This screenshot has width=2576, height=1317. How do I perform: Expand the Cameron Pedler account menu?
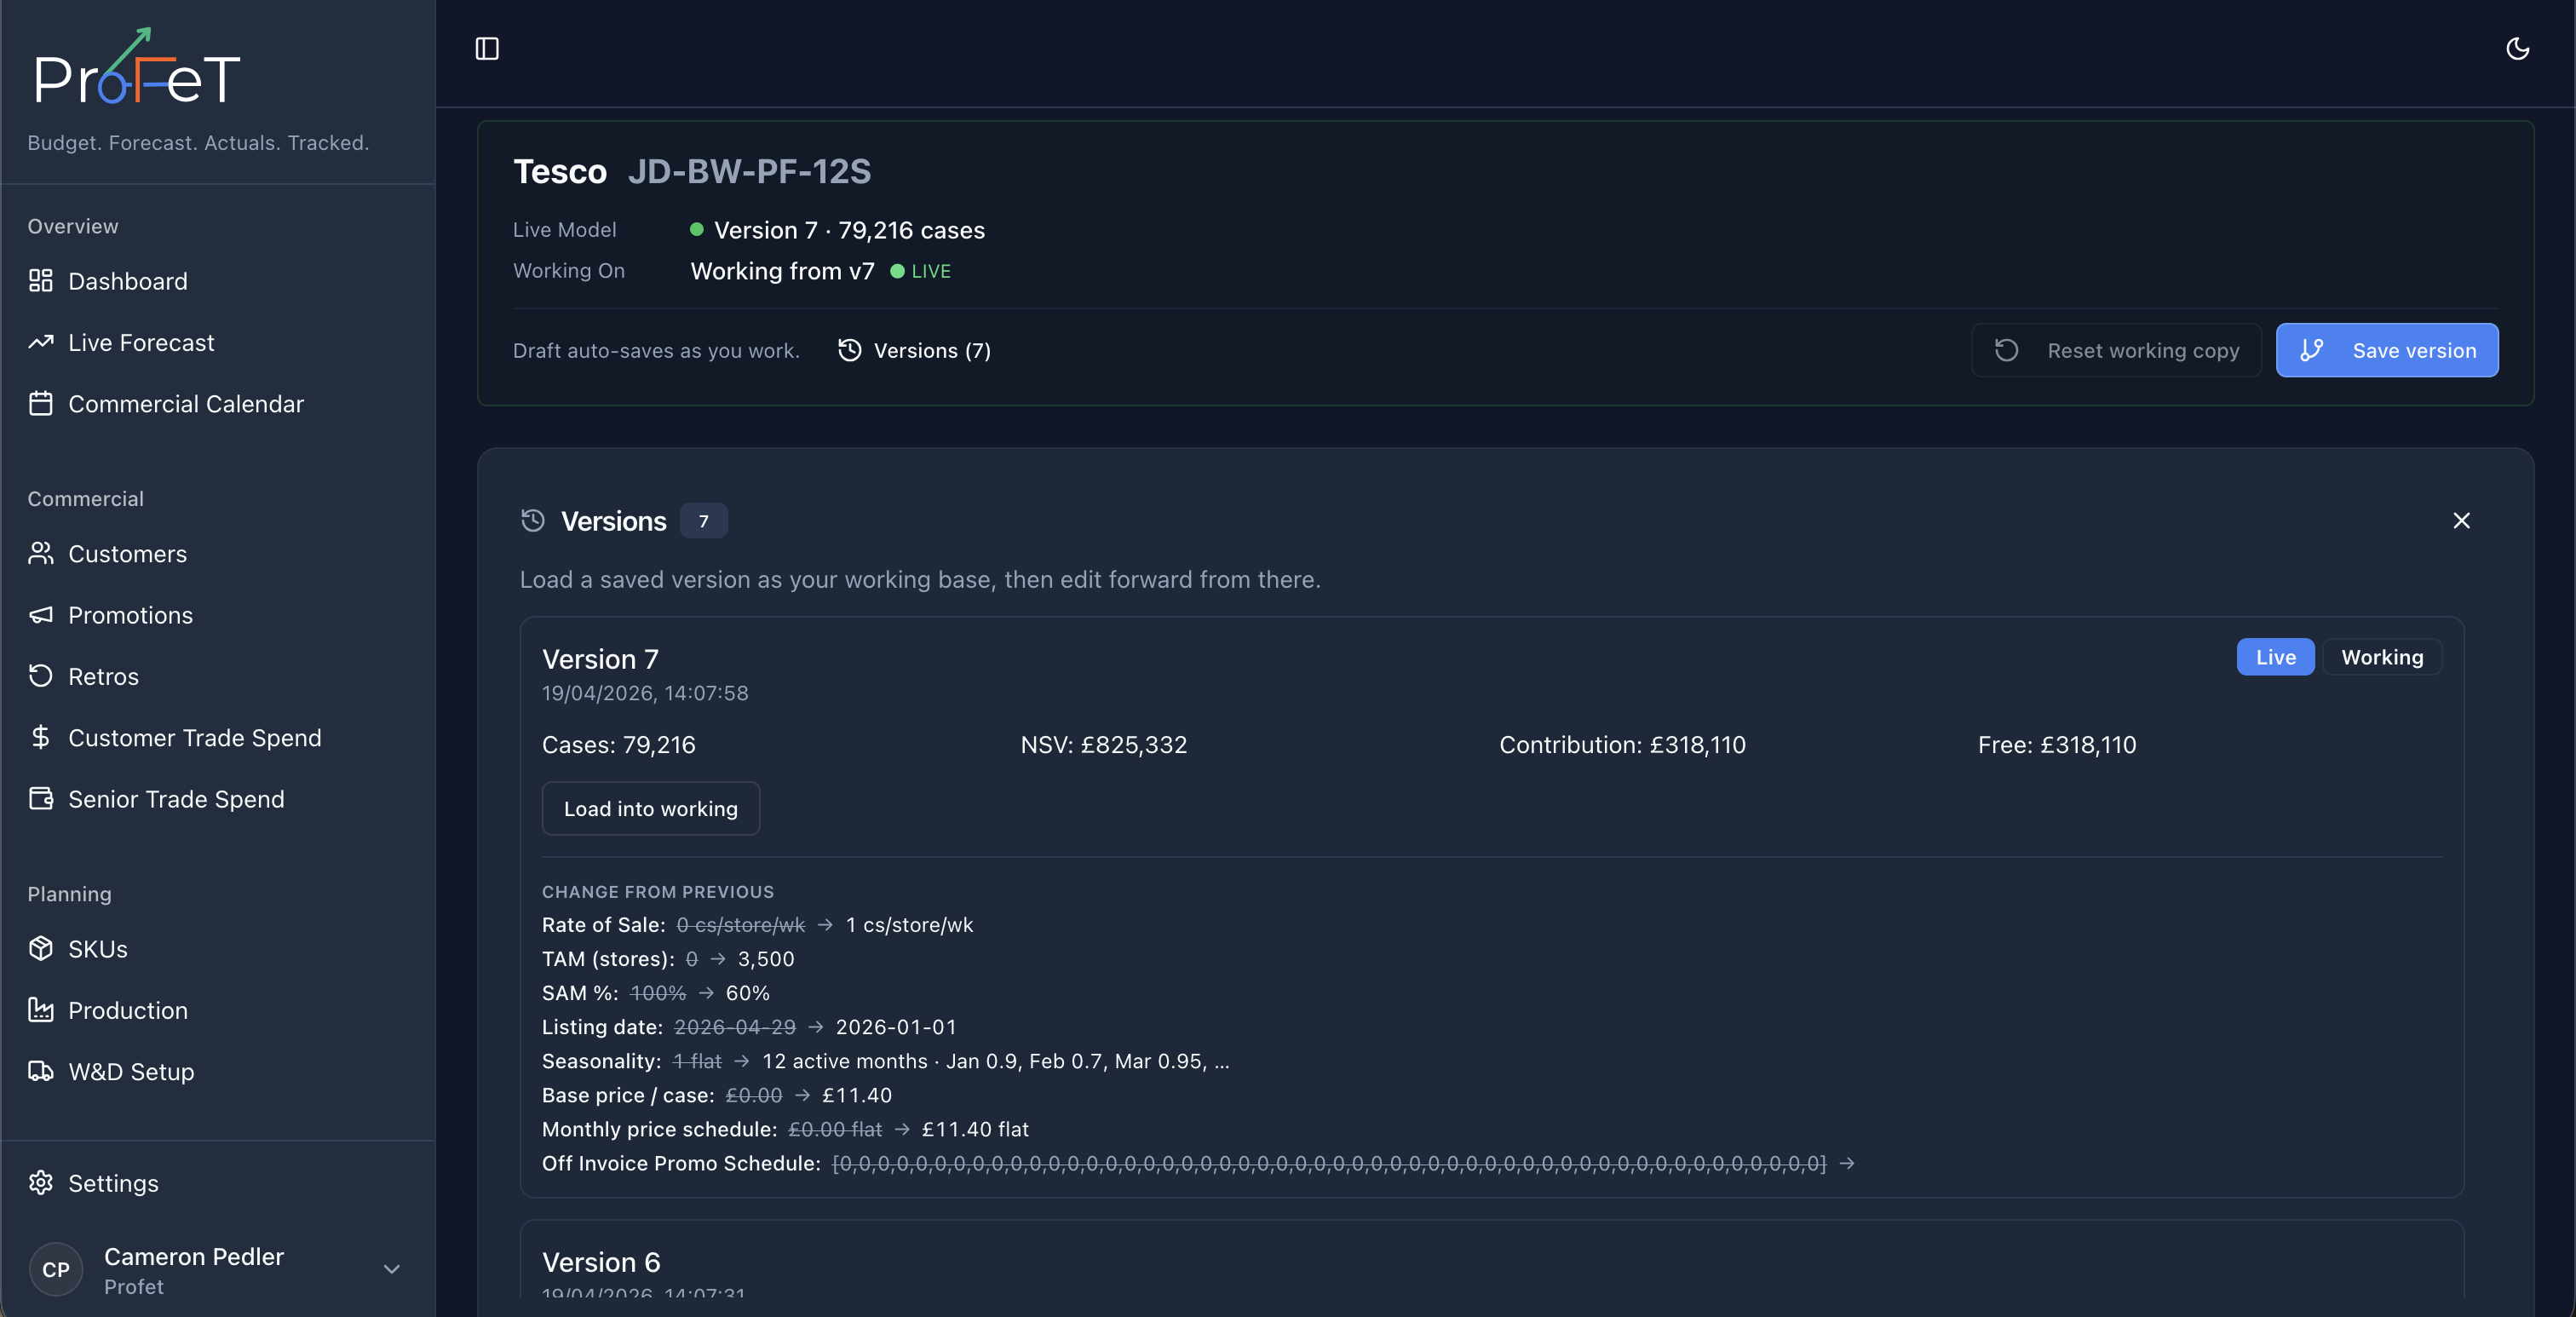[392, 1269]
